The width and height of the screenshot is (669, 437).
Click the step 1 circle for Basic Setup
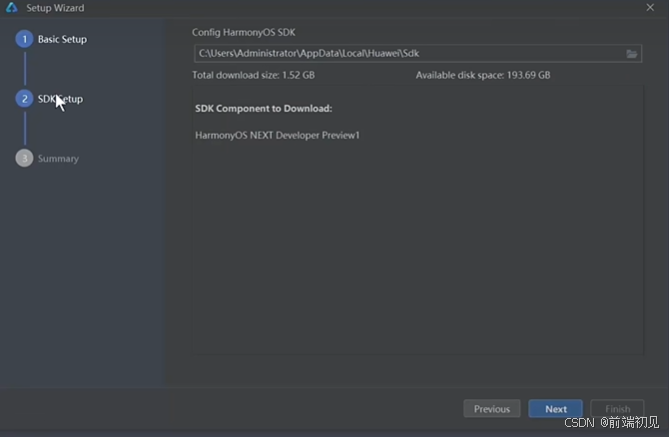24,39
